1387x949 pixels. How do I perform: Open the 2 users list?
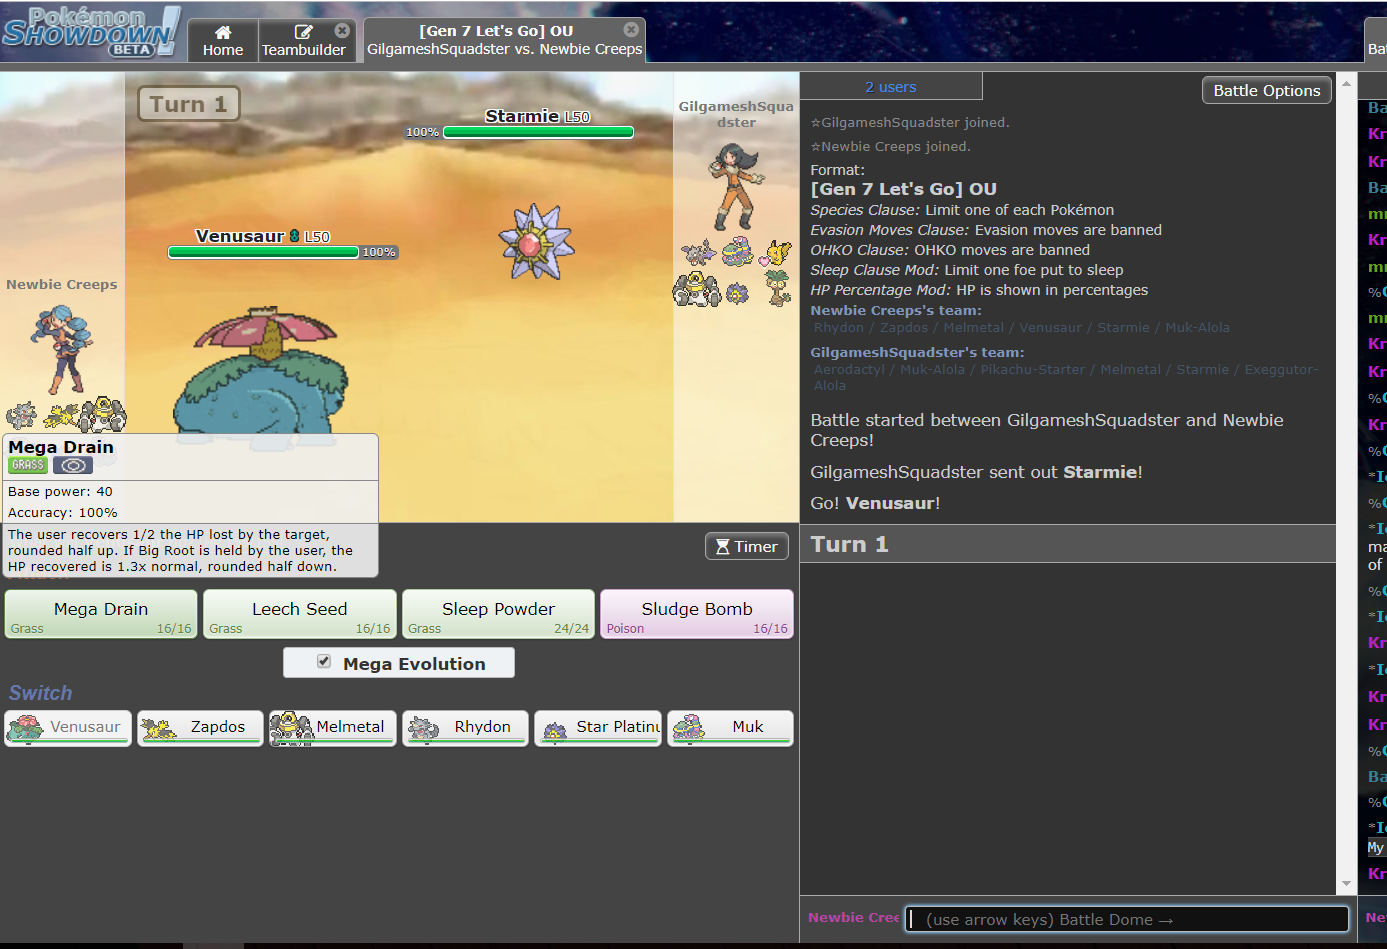pos(891,87)
